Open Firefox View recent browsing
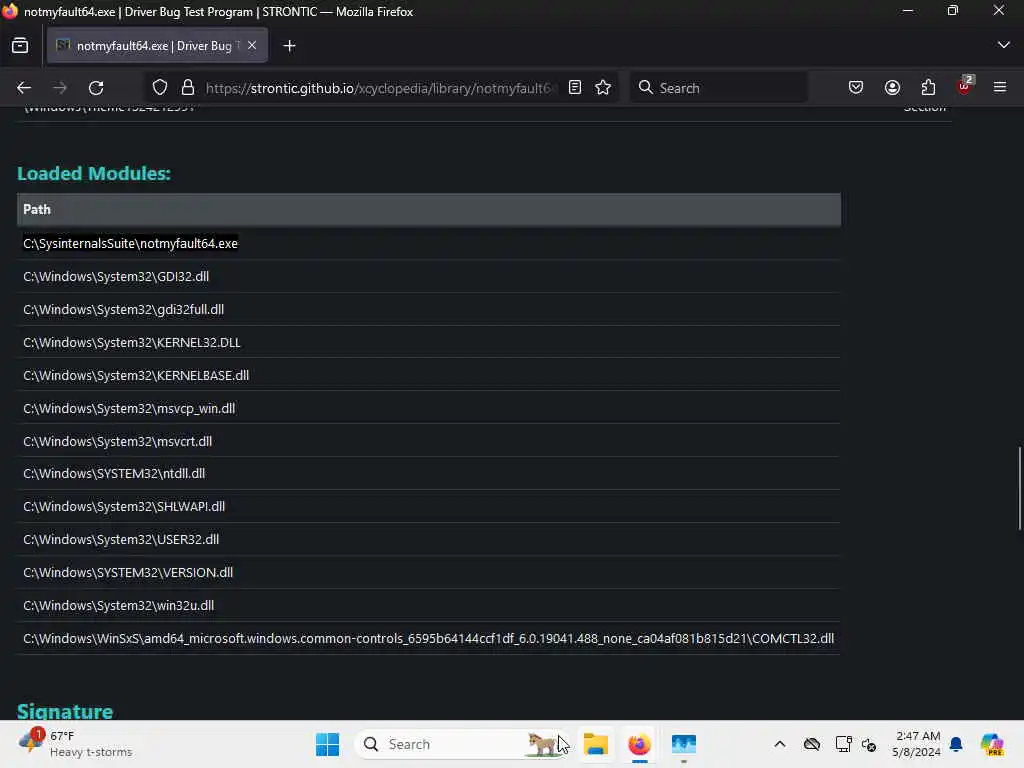This screenshot has width=1024, height=768. pyautogui.click(x=20, y=46)
